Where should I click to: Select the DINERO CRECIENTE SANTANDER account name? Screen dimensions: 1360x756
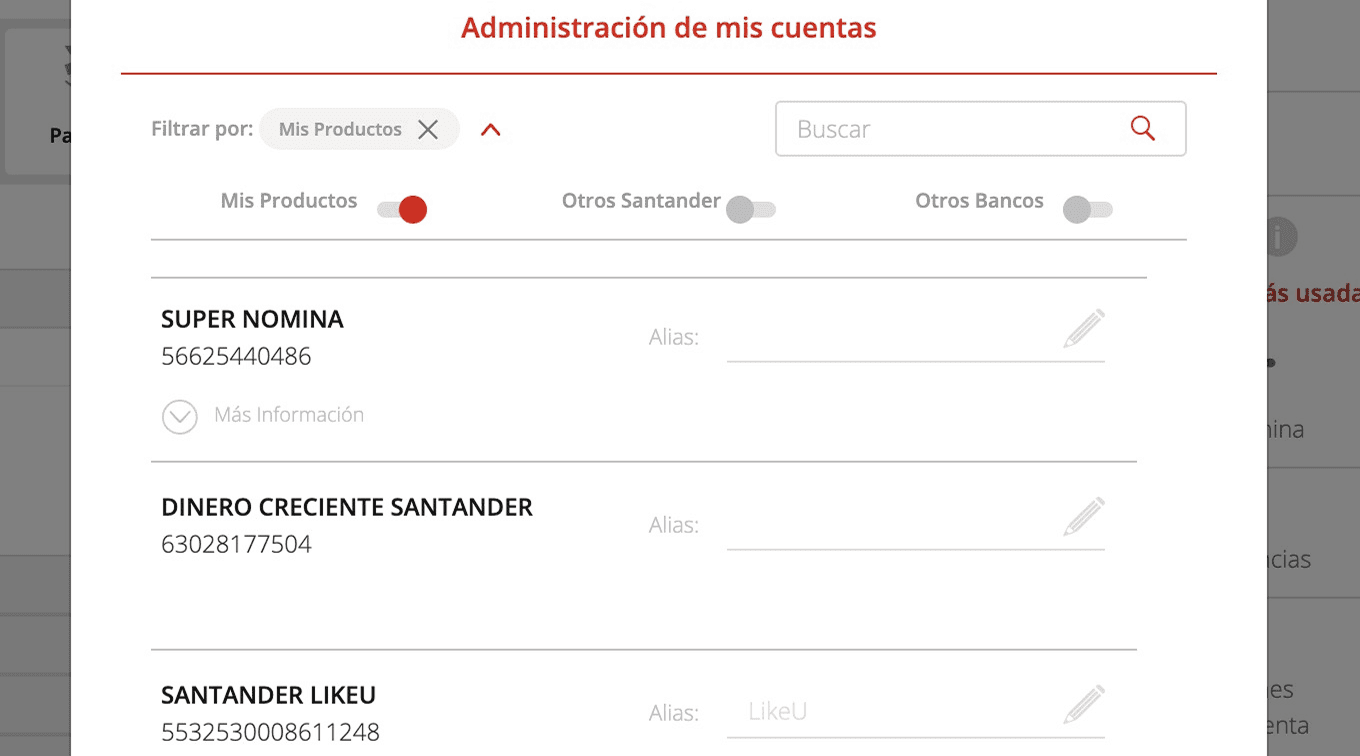pyautogui.click(x=347, y=507)
